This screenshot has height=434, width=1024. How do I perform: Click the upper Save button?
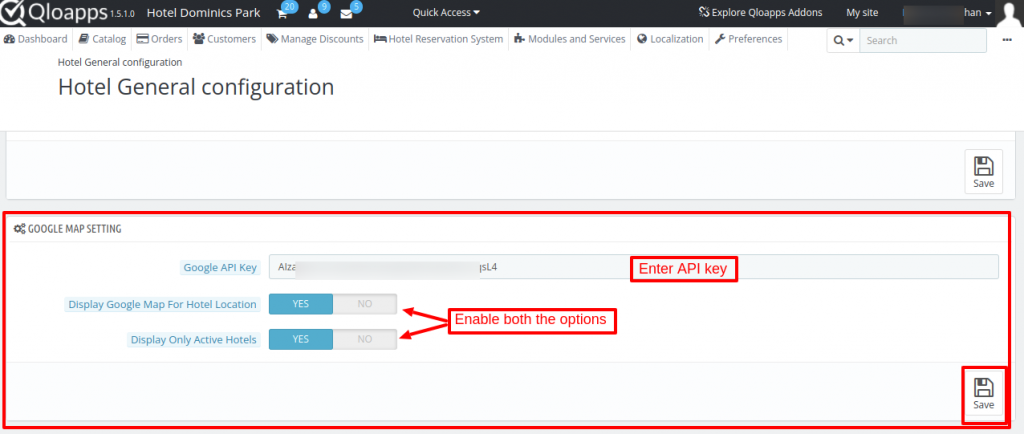tap(983, 172)
